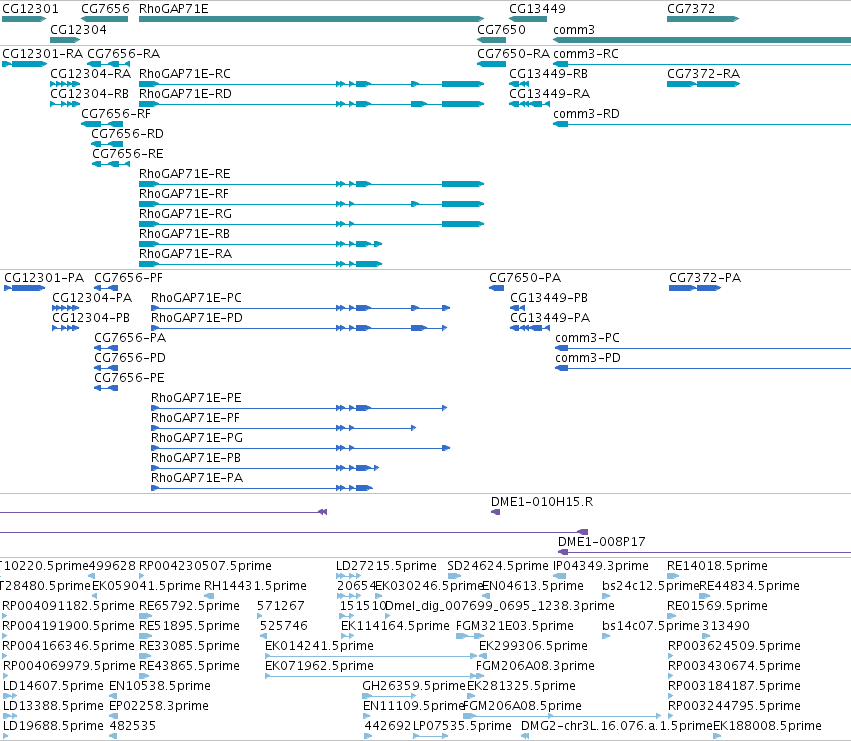Click transcript RhoGAP71E-RA label
851x741 pixels.
[185, 254]
